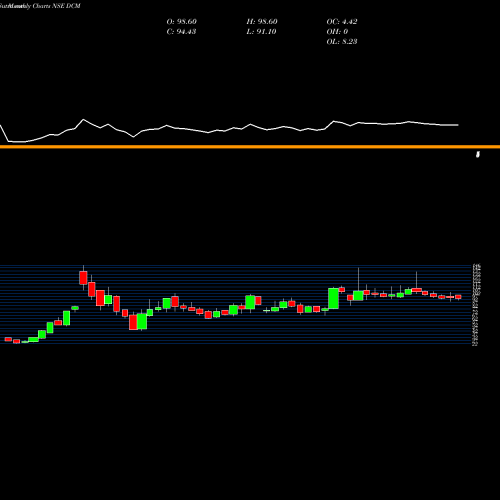
Task: Click the close price value C: 94.43
Action: click(181, 32)
